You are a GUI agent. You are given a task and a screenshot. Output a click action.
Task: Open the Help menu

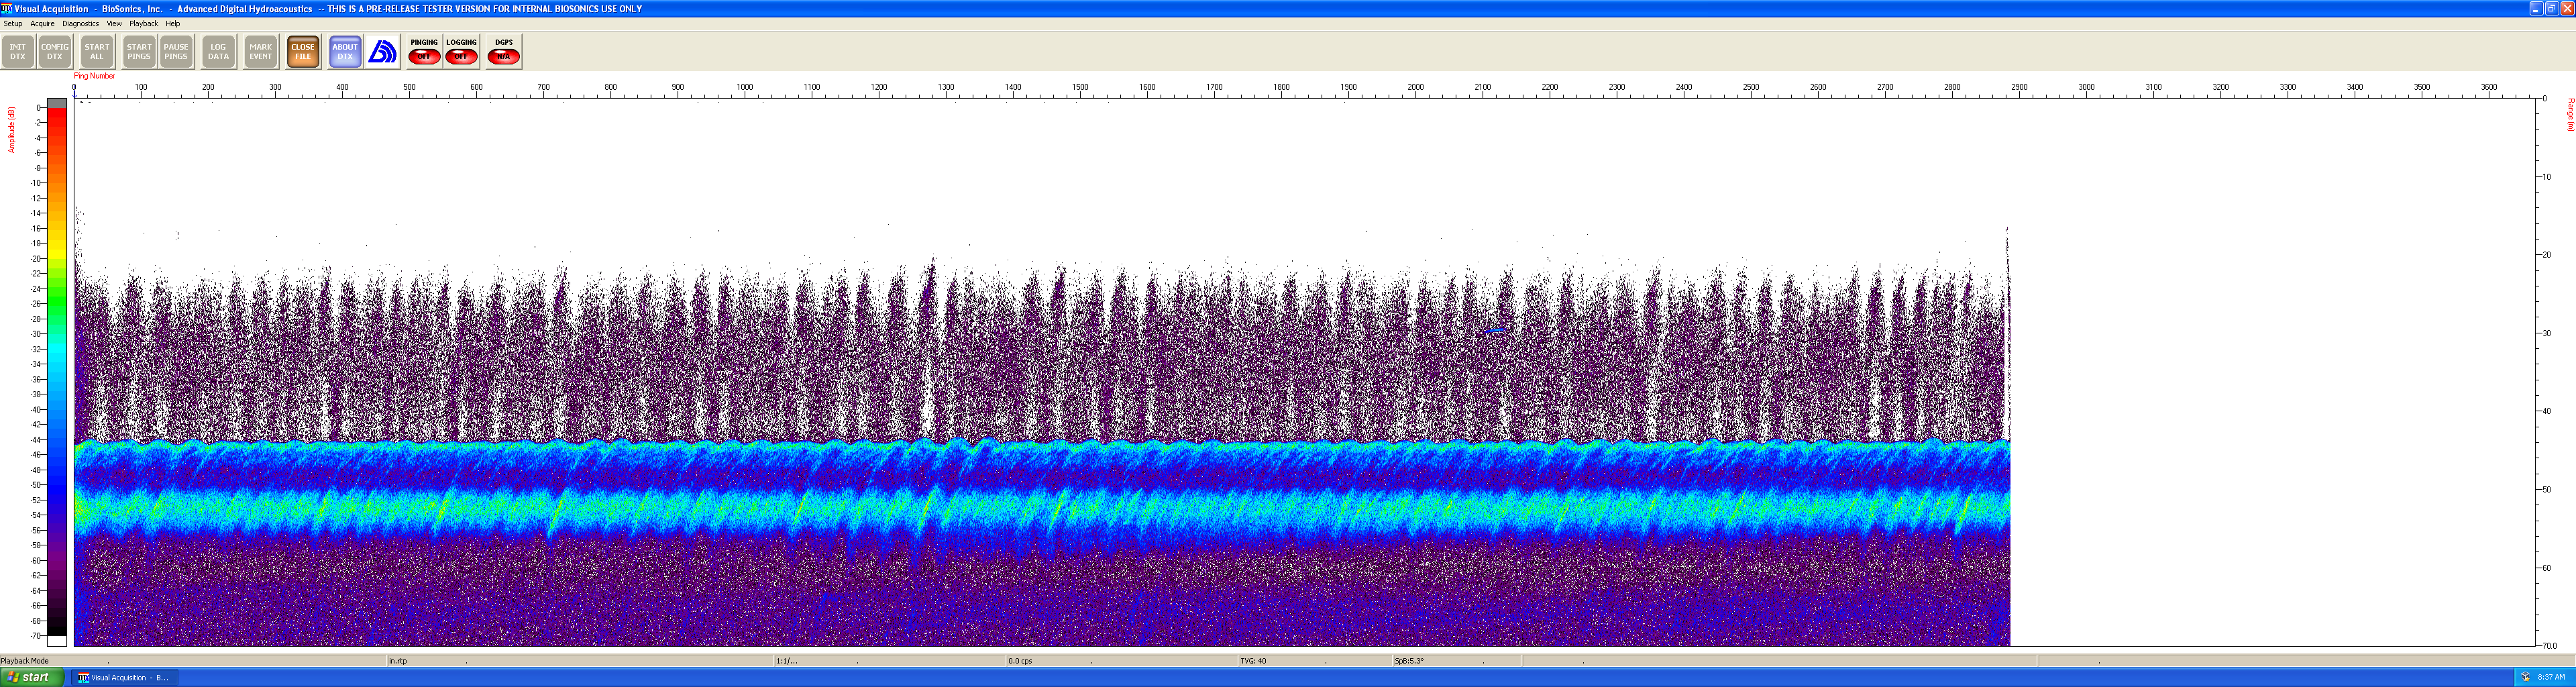click(x=173, y=23)
